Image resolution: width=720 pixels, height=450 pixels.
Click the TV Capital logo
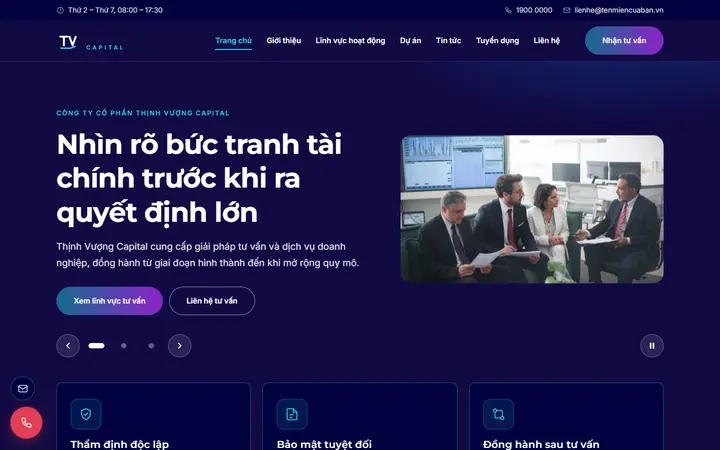tap(91, 42)
